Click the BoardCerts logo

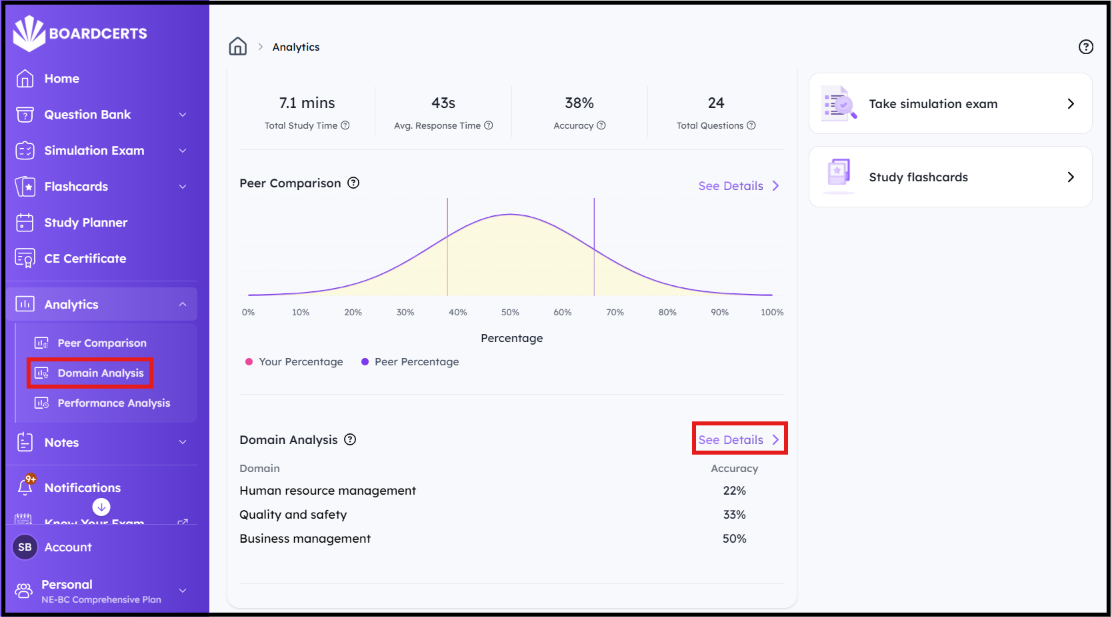tap(80, 33)
